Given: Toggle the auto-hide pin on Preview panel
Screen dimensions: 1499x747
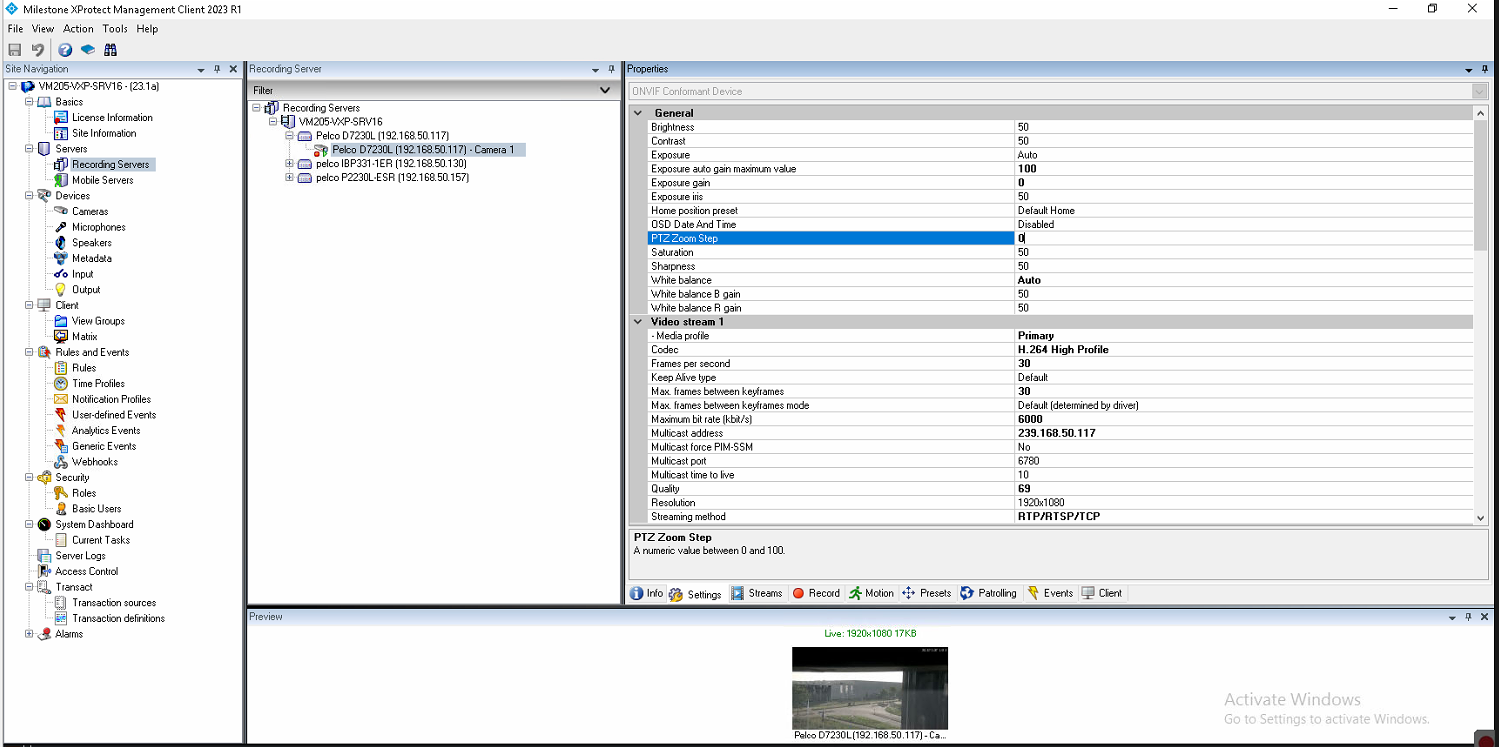Looking at the screenshot, I should click(x=1468, y=616).
